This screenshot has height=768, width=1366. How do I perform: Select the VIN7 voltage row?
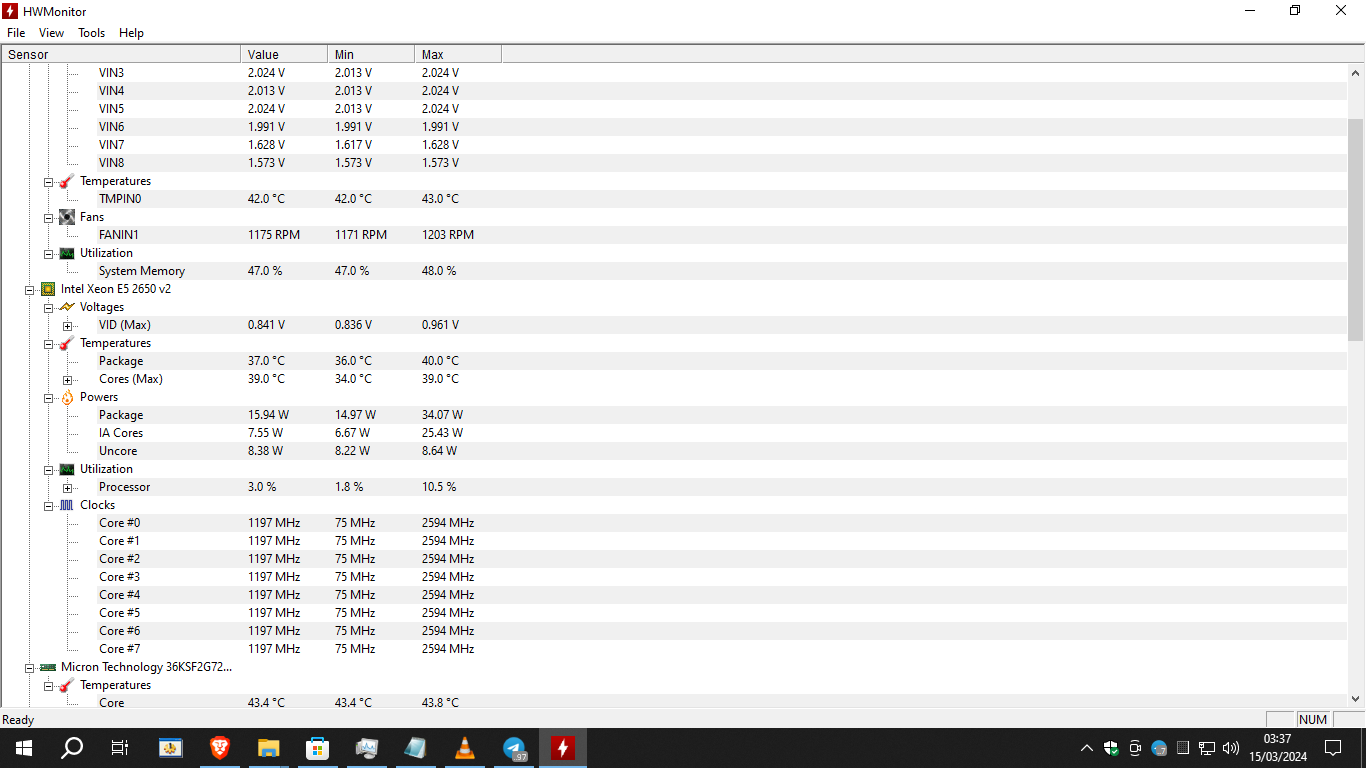pyautogui.click(x=674, y=145)
